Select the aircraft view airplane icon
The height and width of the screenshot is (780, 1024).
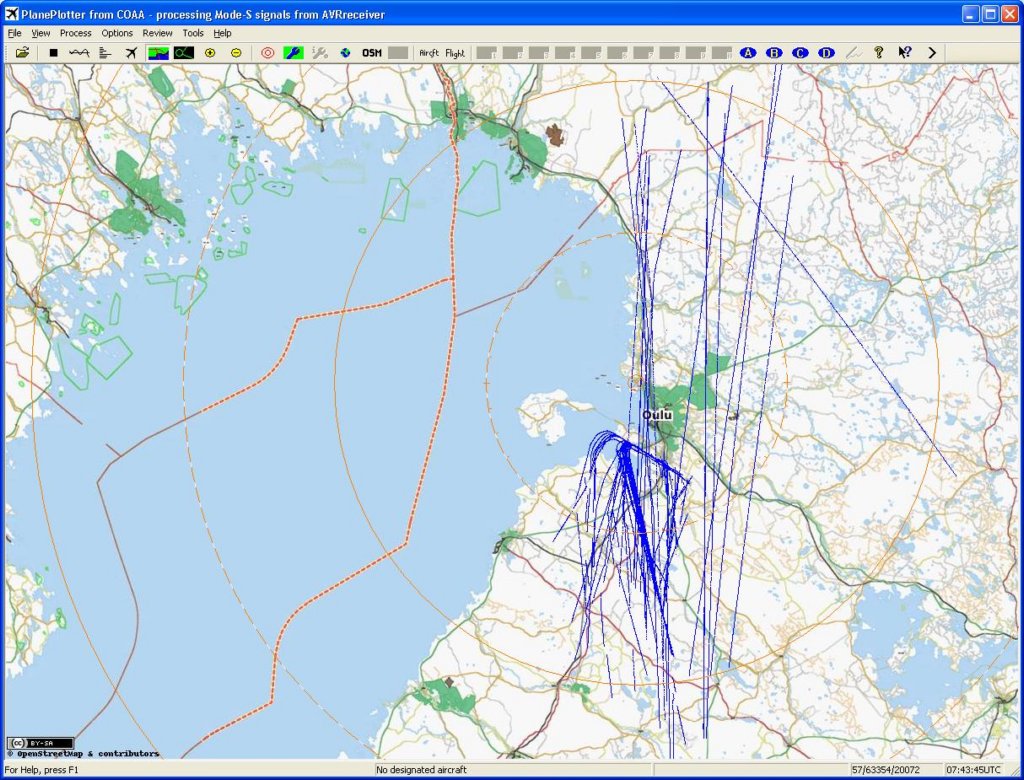click(x=131, y=53)
